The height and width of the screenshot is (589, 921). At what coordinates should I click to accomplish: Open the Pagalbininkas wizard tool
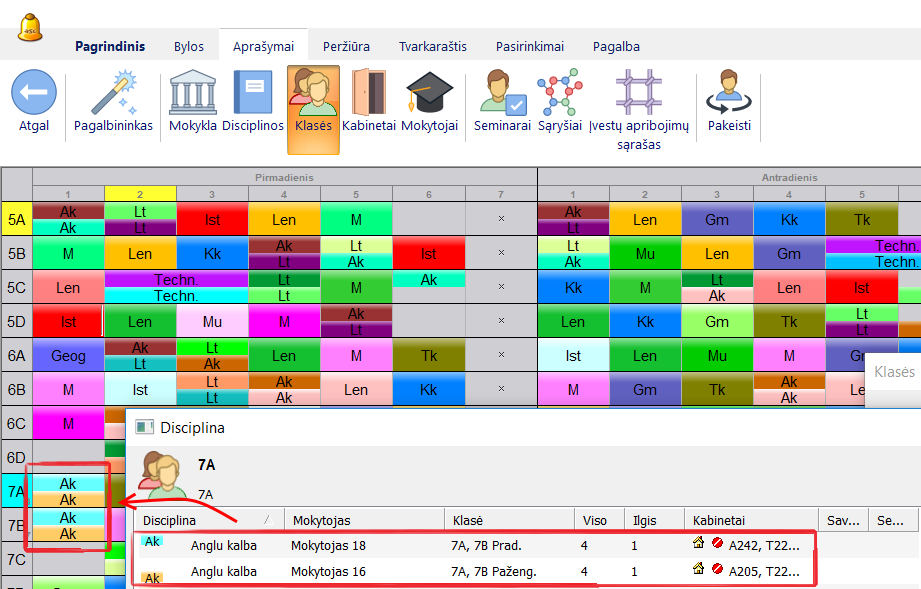point(113,93)
